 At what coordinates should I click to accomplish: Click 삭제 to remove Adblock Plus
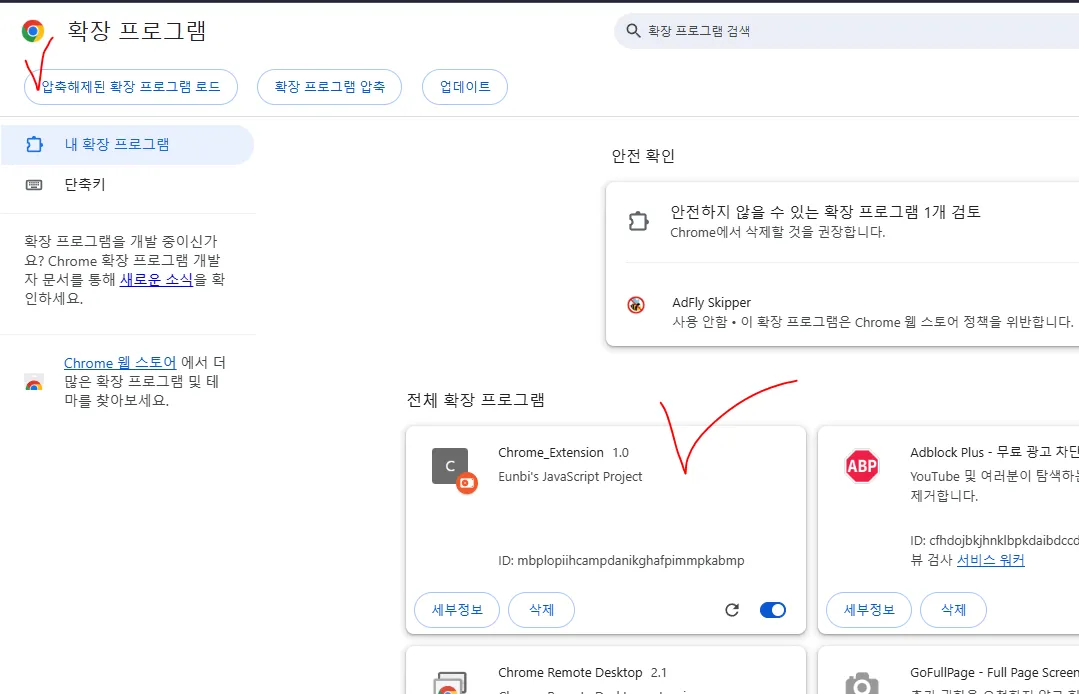[954, 610]
